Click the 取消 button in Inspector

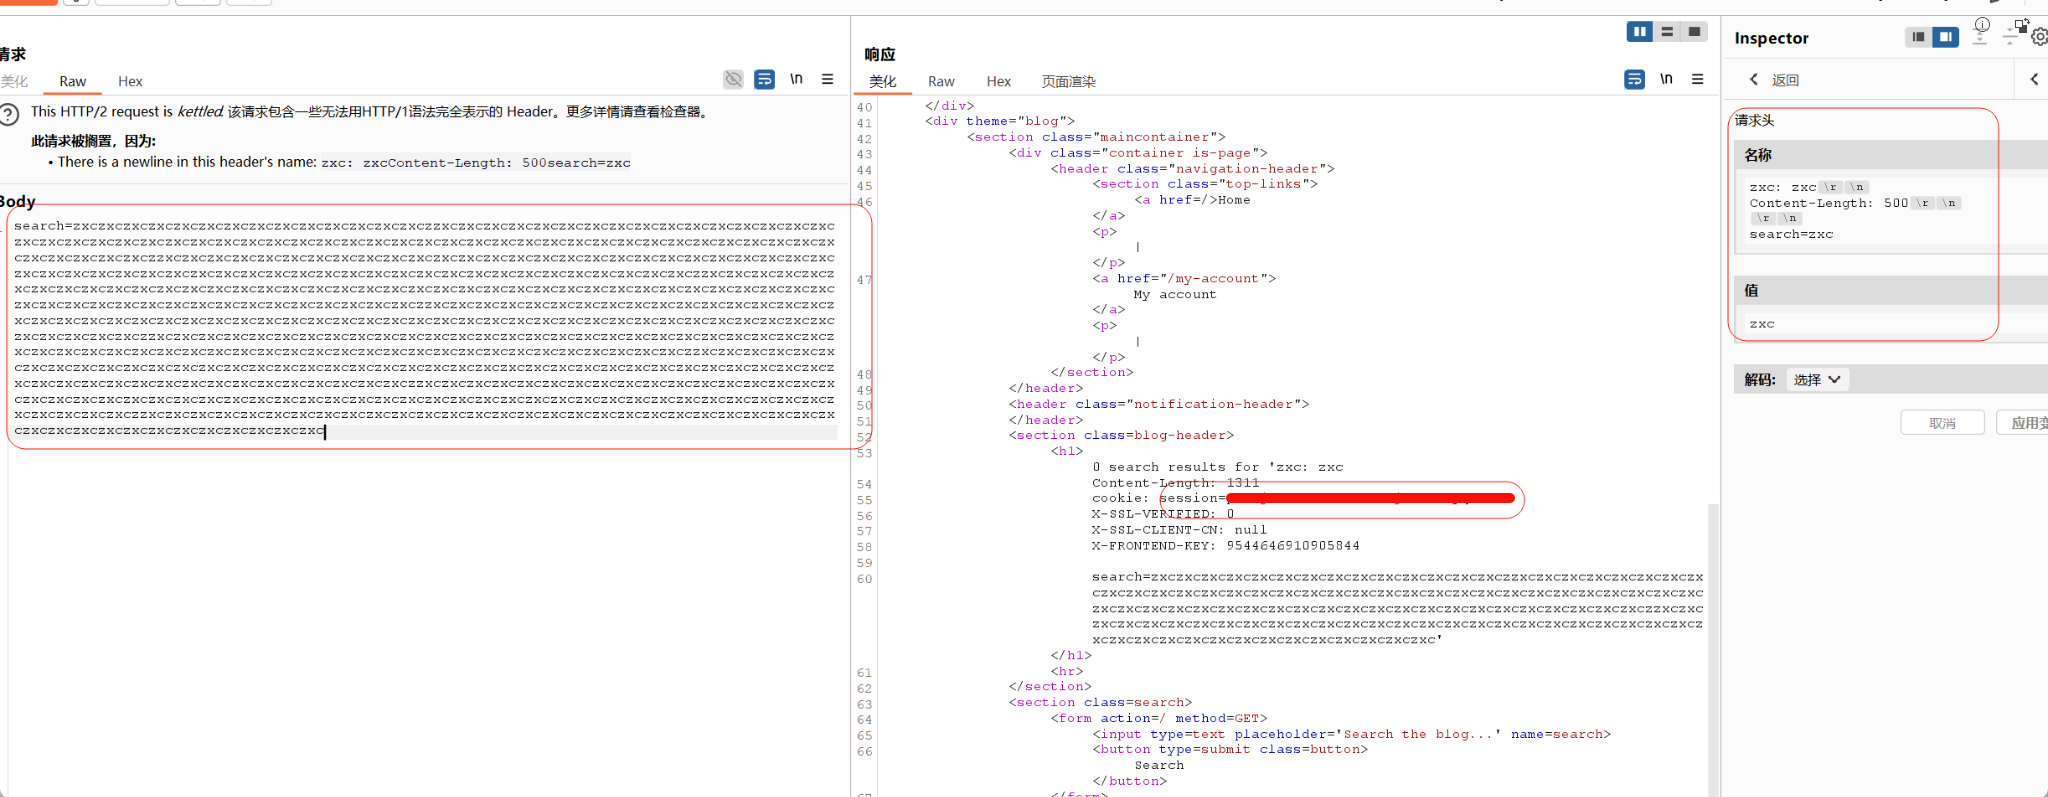[x=1942, y=423]
